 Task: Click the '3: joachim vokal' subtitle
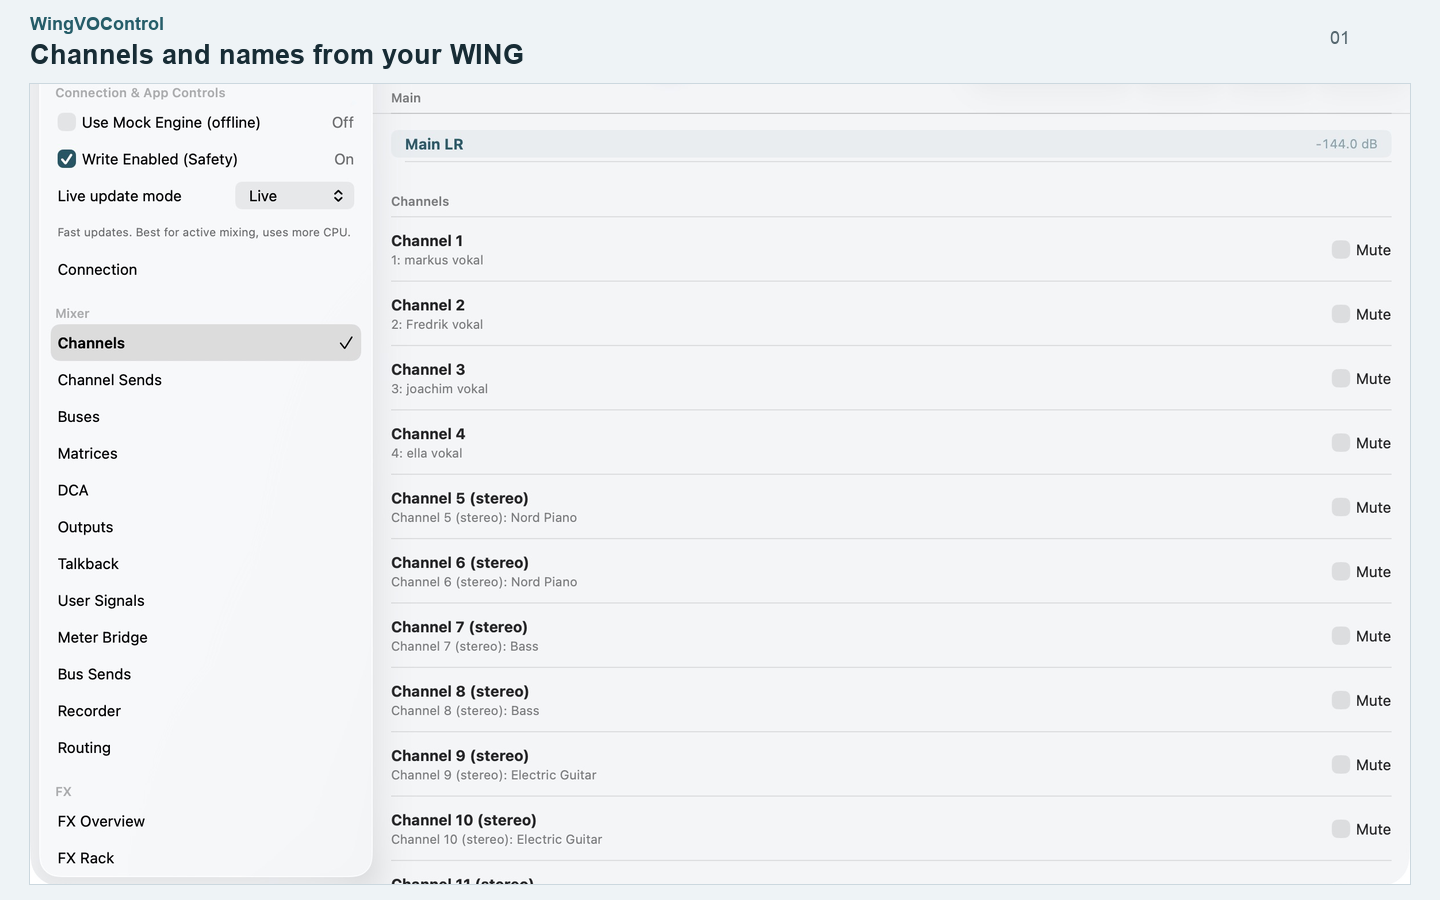tap(440, 389)
